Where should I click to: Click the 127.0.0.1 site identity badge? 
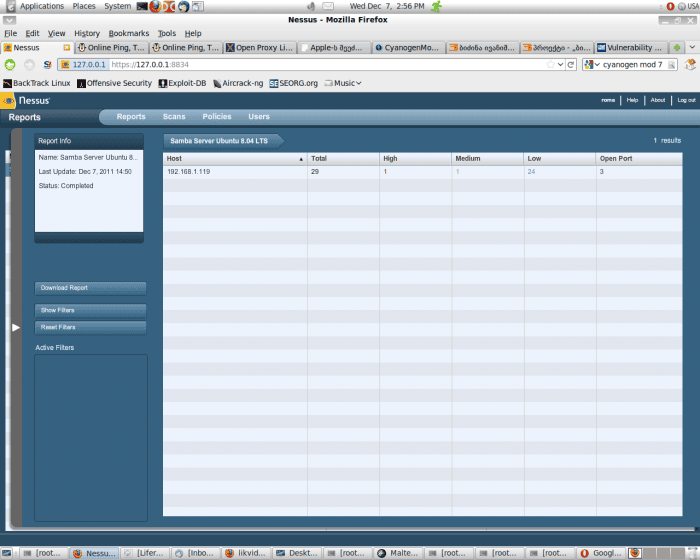click(84, 65)
